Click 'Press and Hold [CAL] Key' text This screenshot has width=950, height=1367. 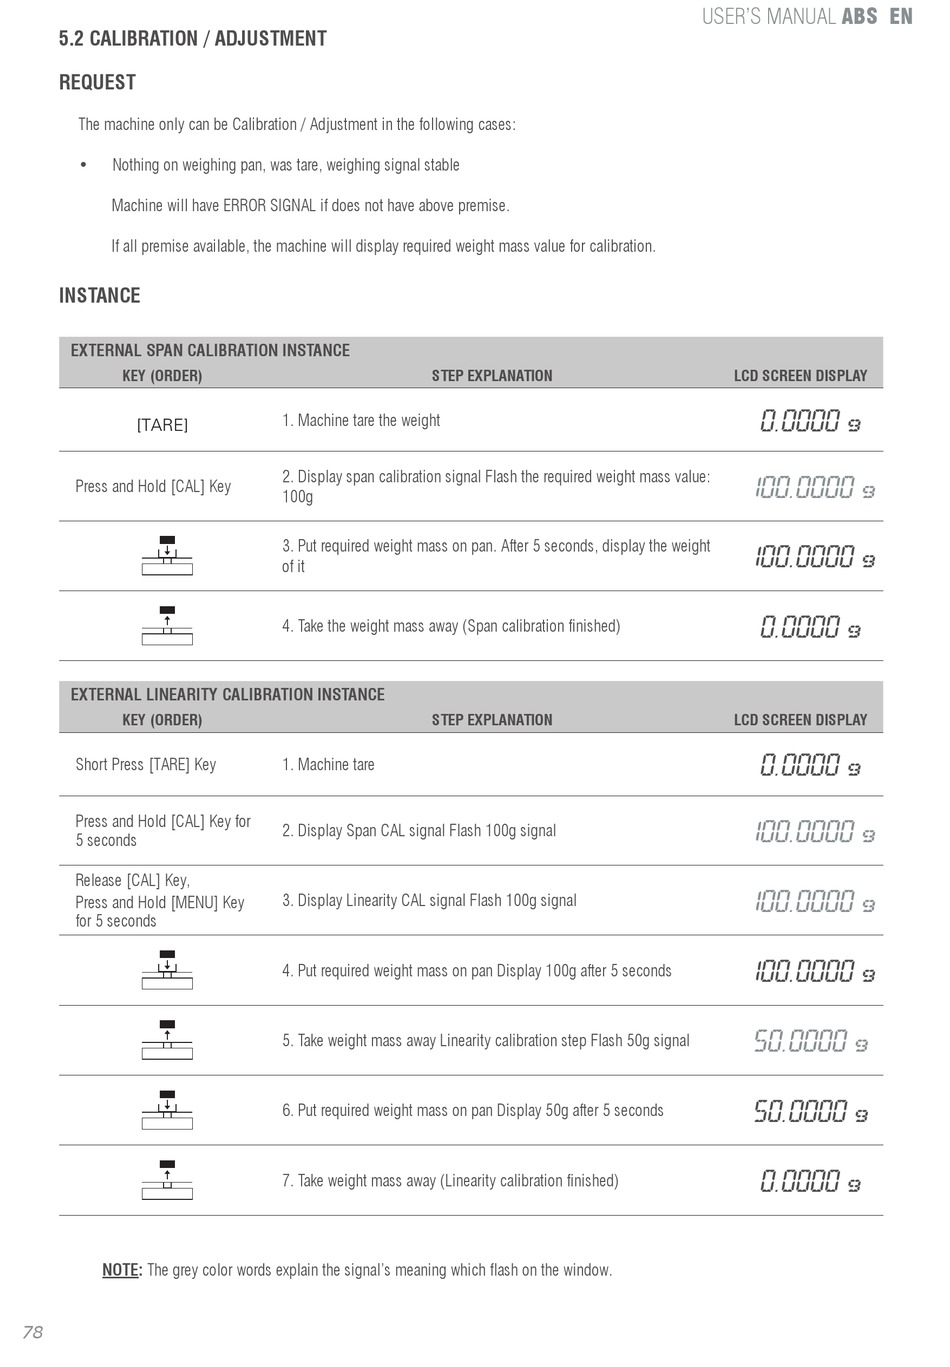(153, 486)
